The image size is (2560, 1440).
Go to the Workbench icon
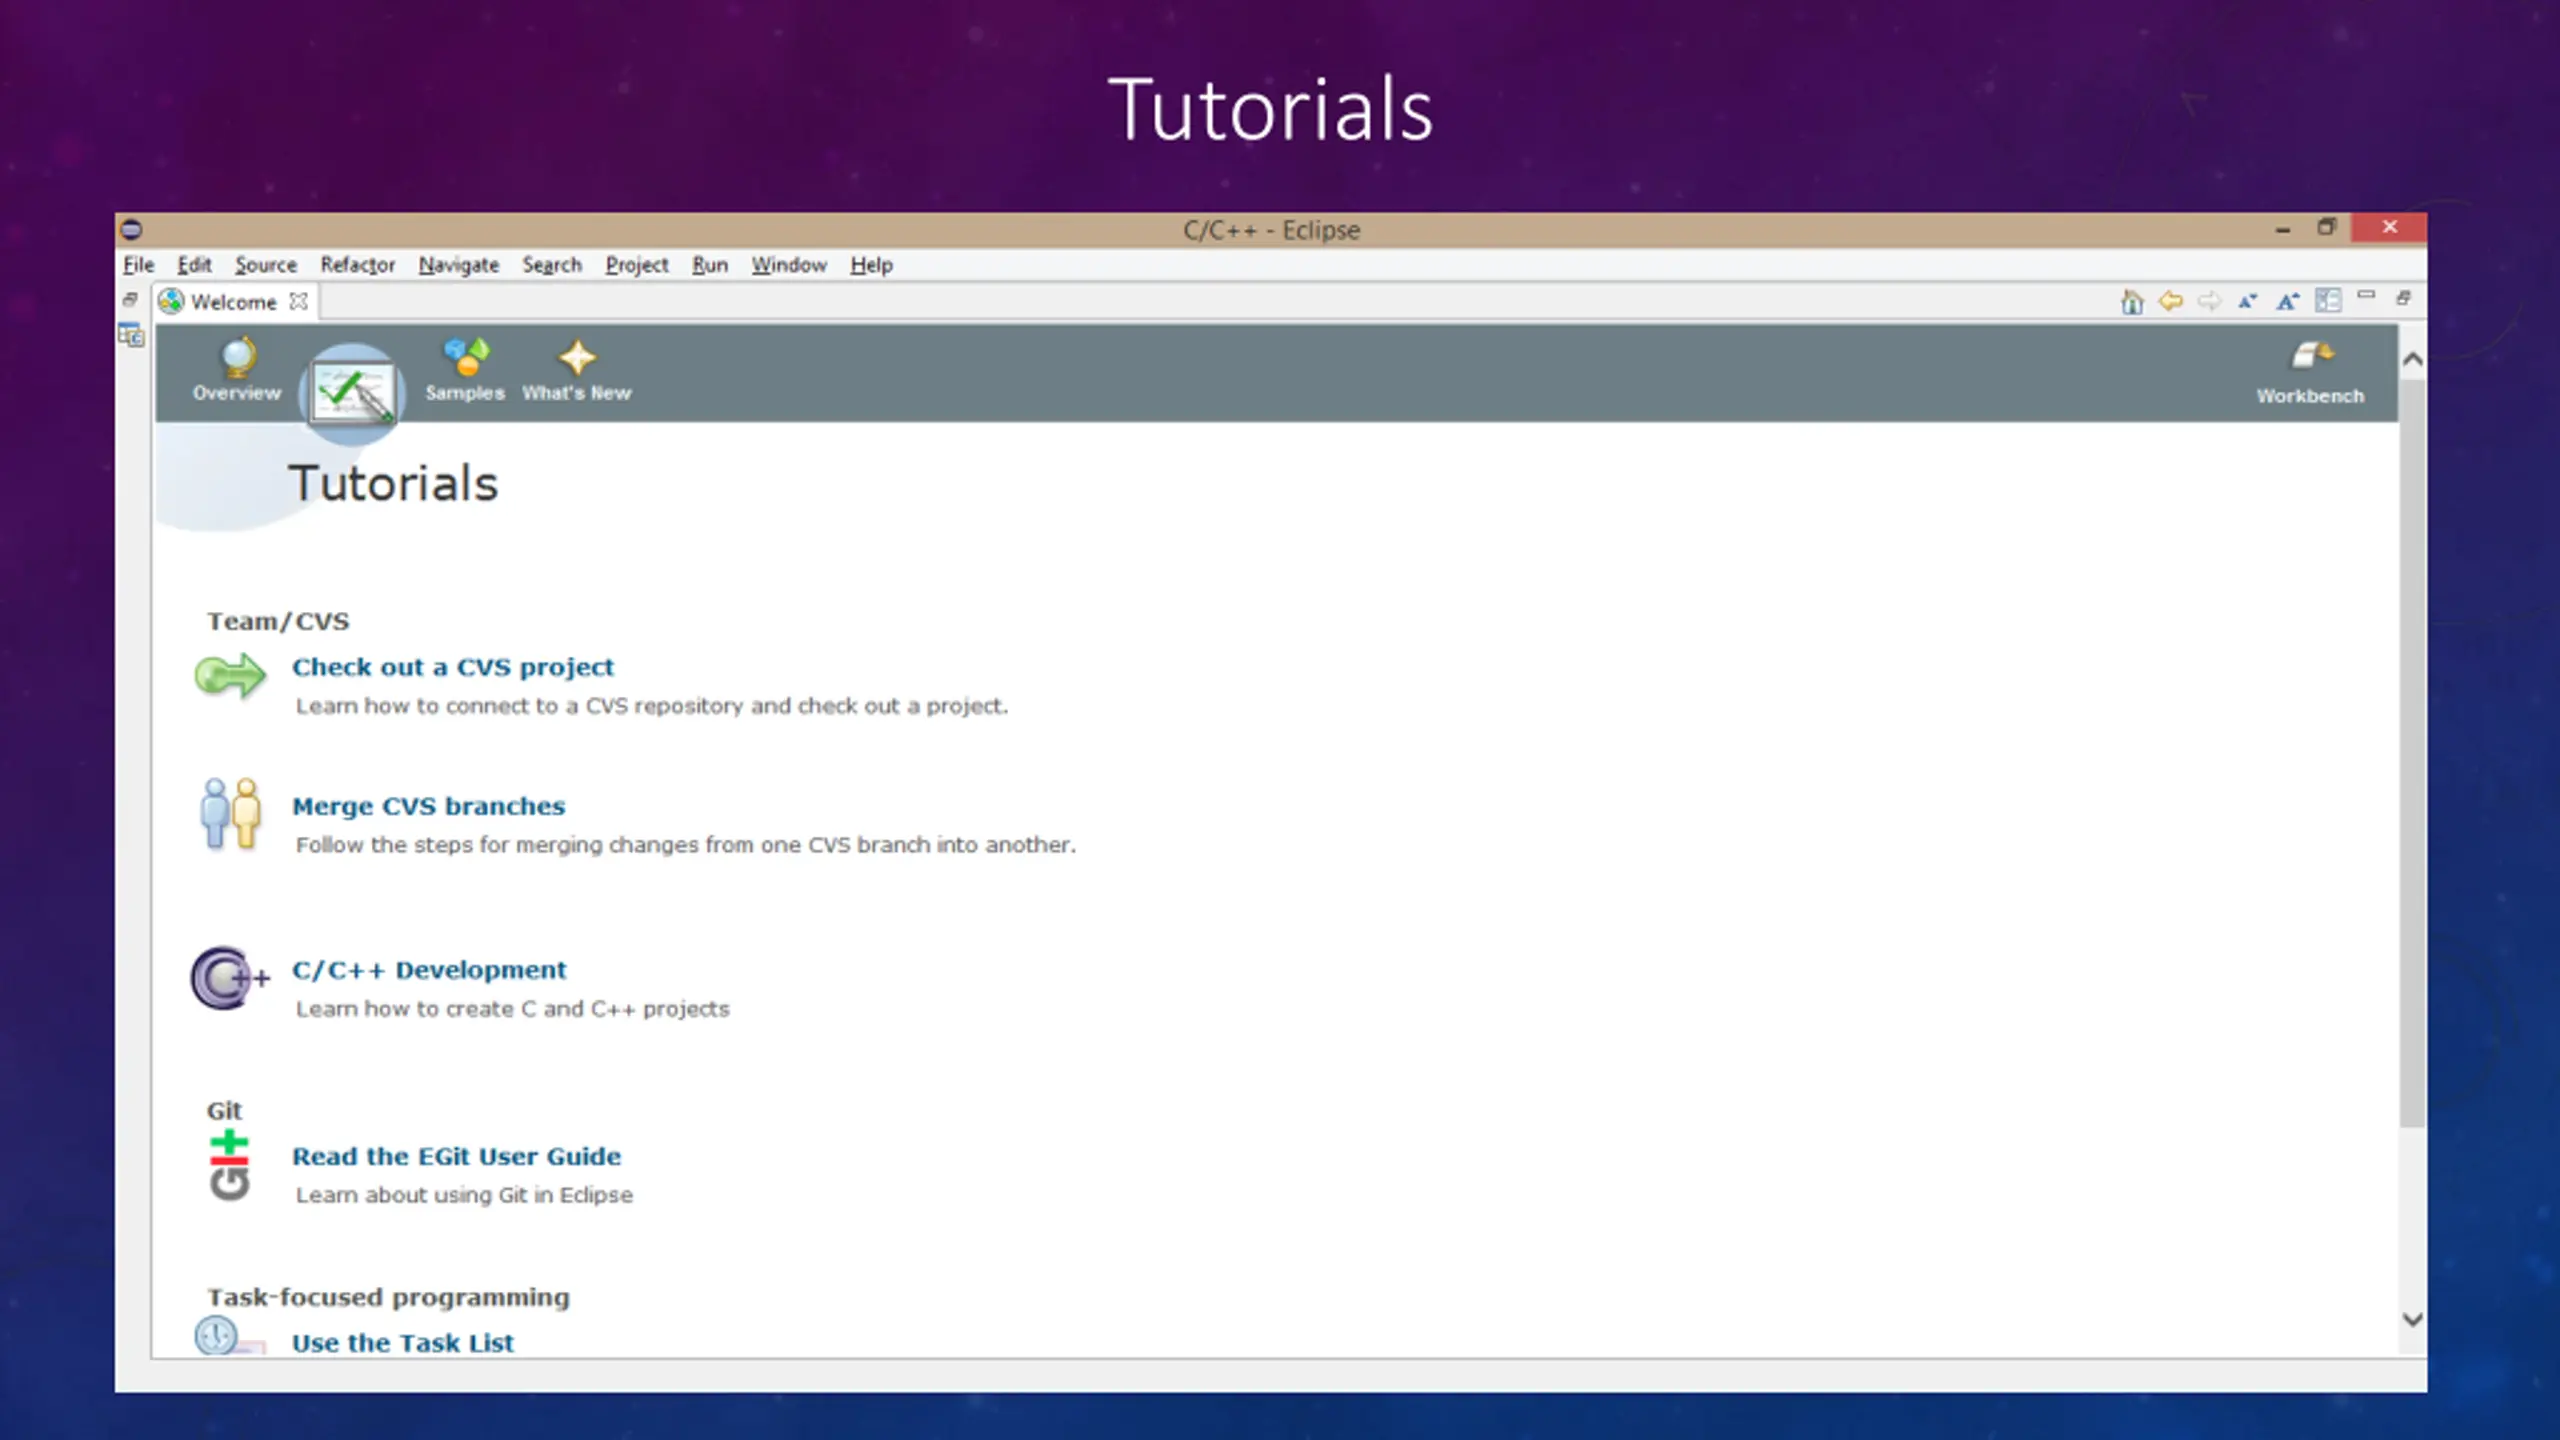[x=2312, y=355]
